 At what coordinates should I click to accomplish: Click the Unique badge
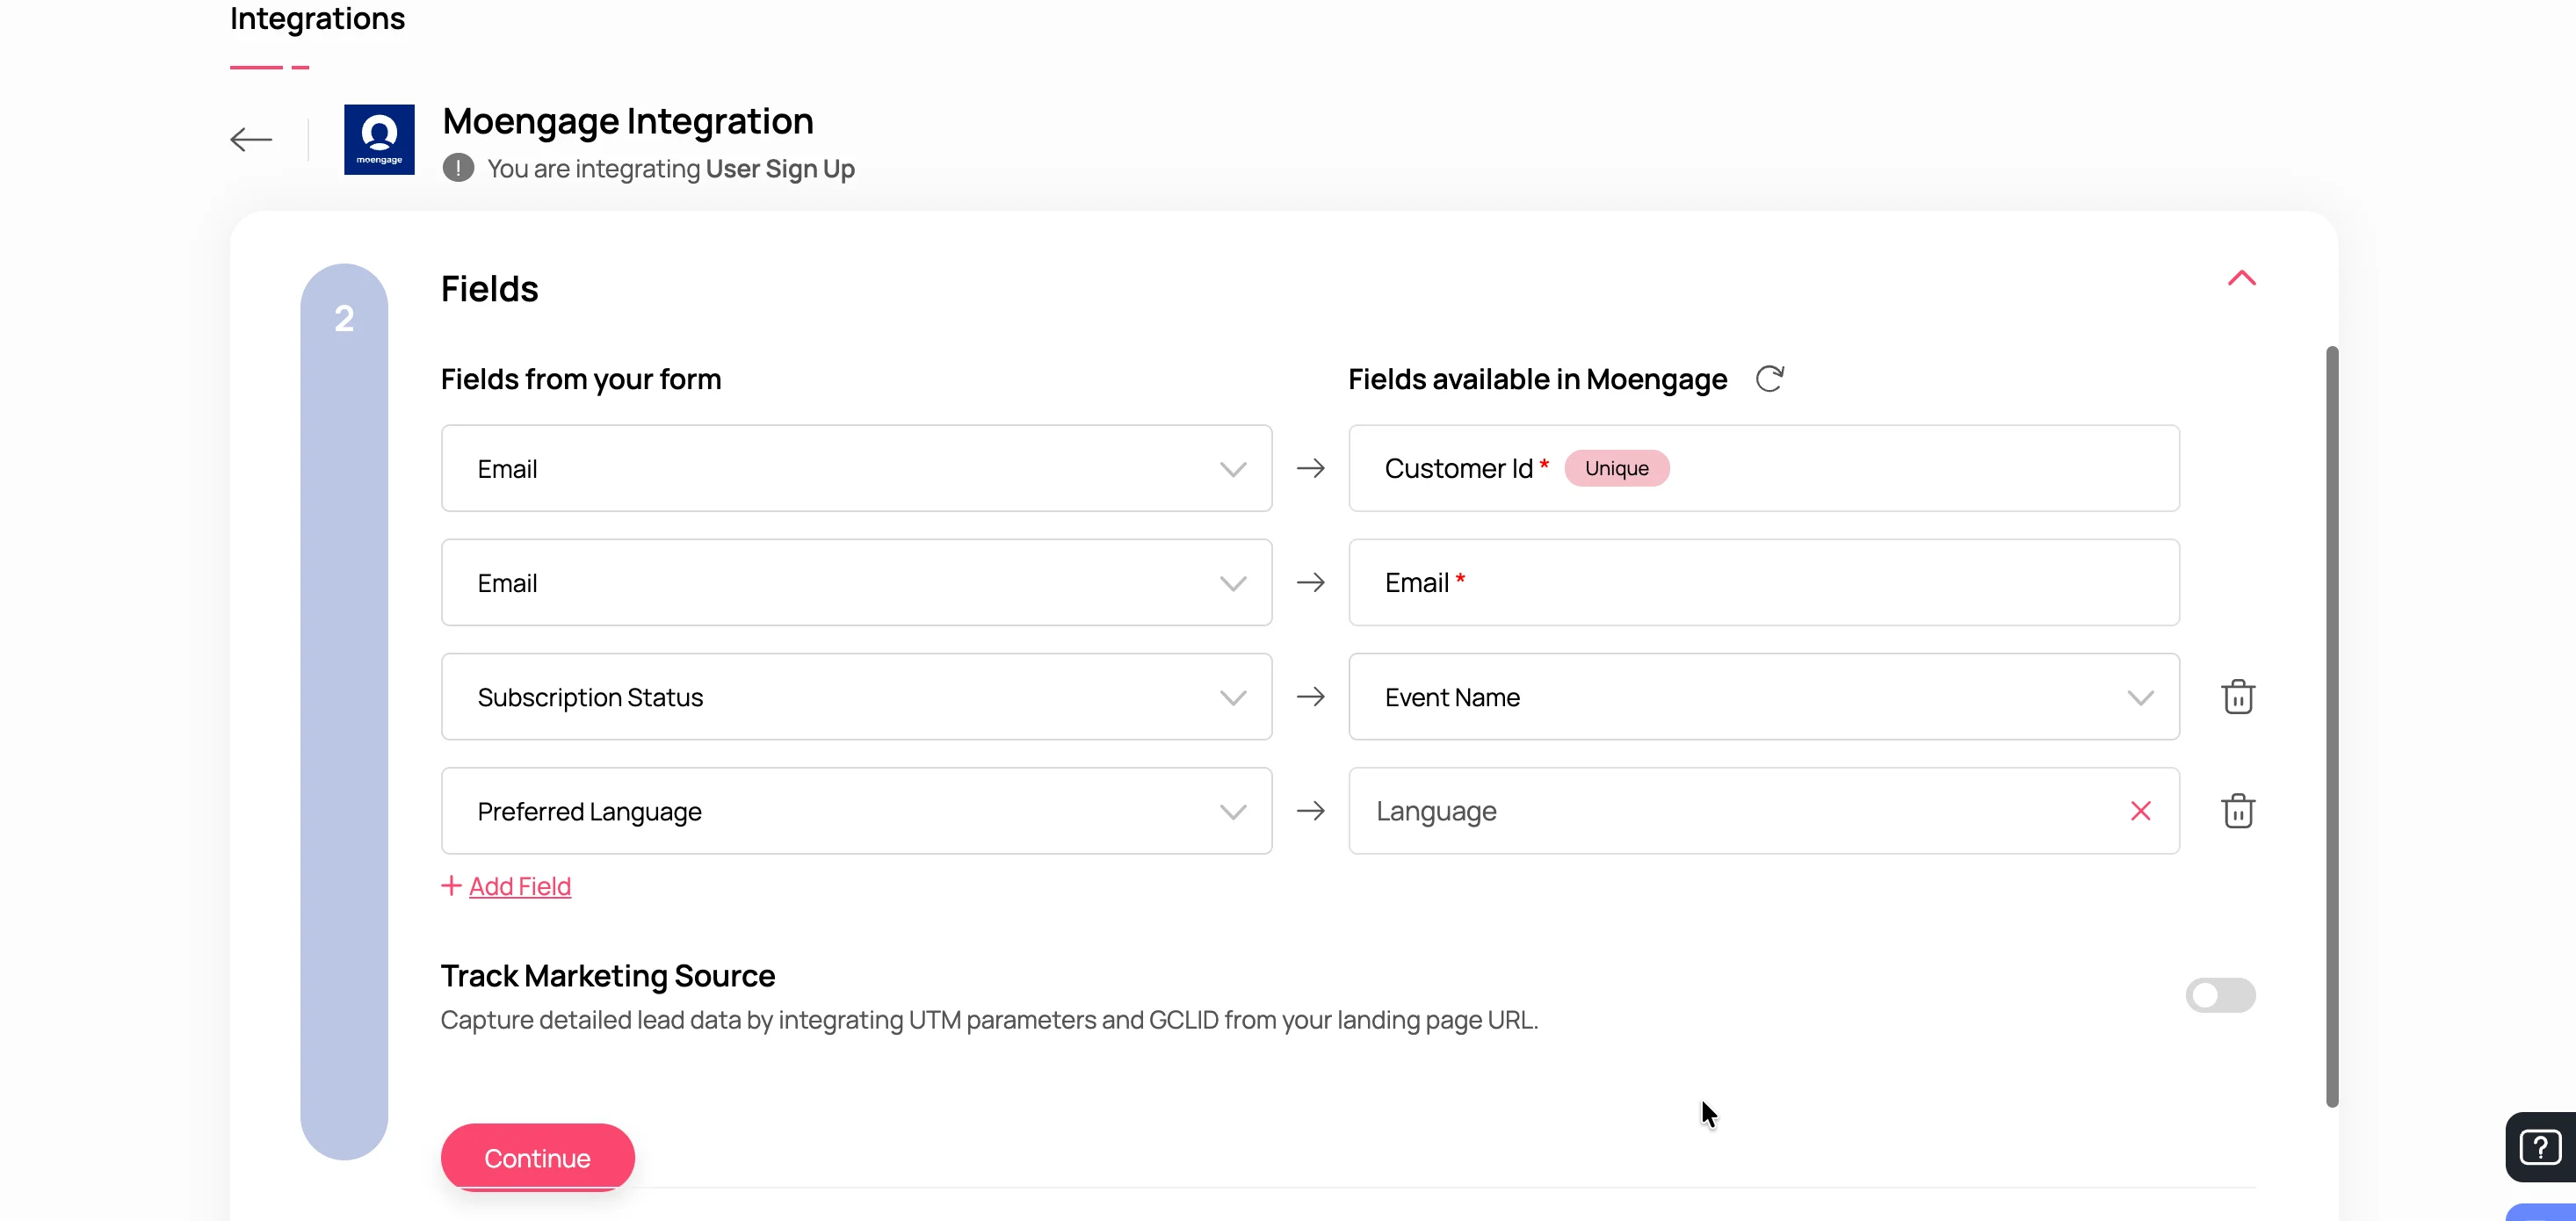[1616, 468]
